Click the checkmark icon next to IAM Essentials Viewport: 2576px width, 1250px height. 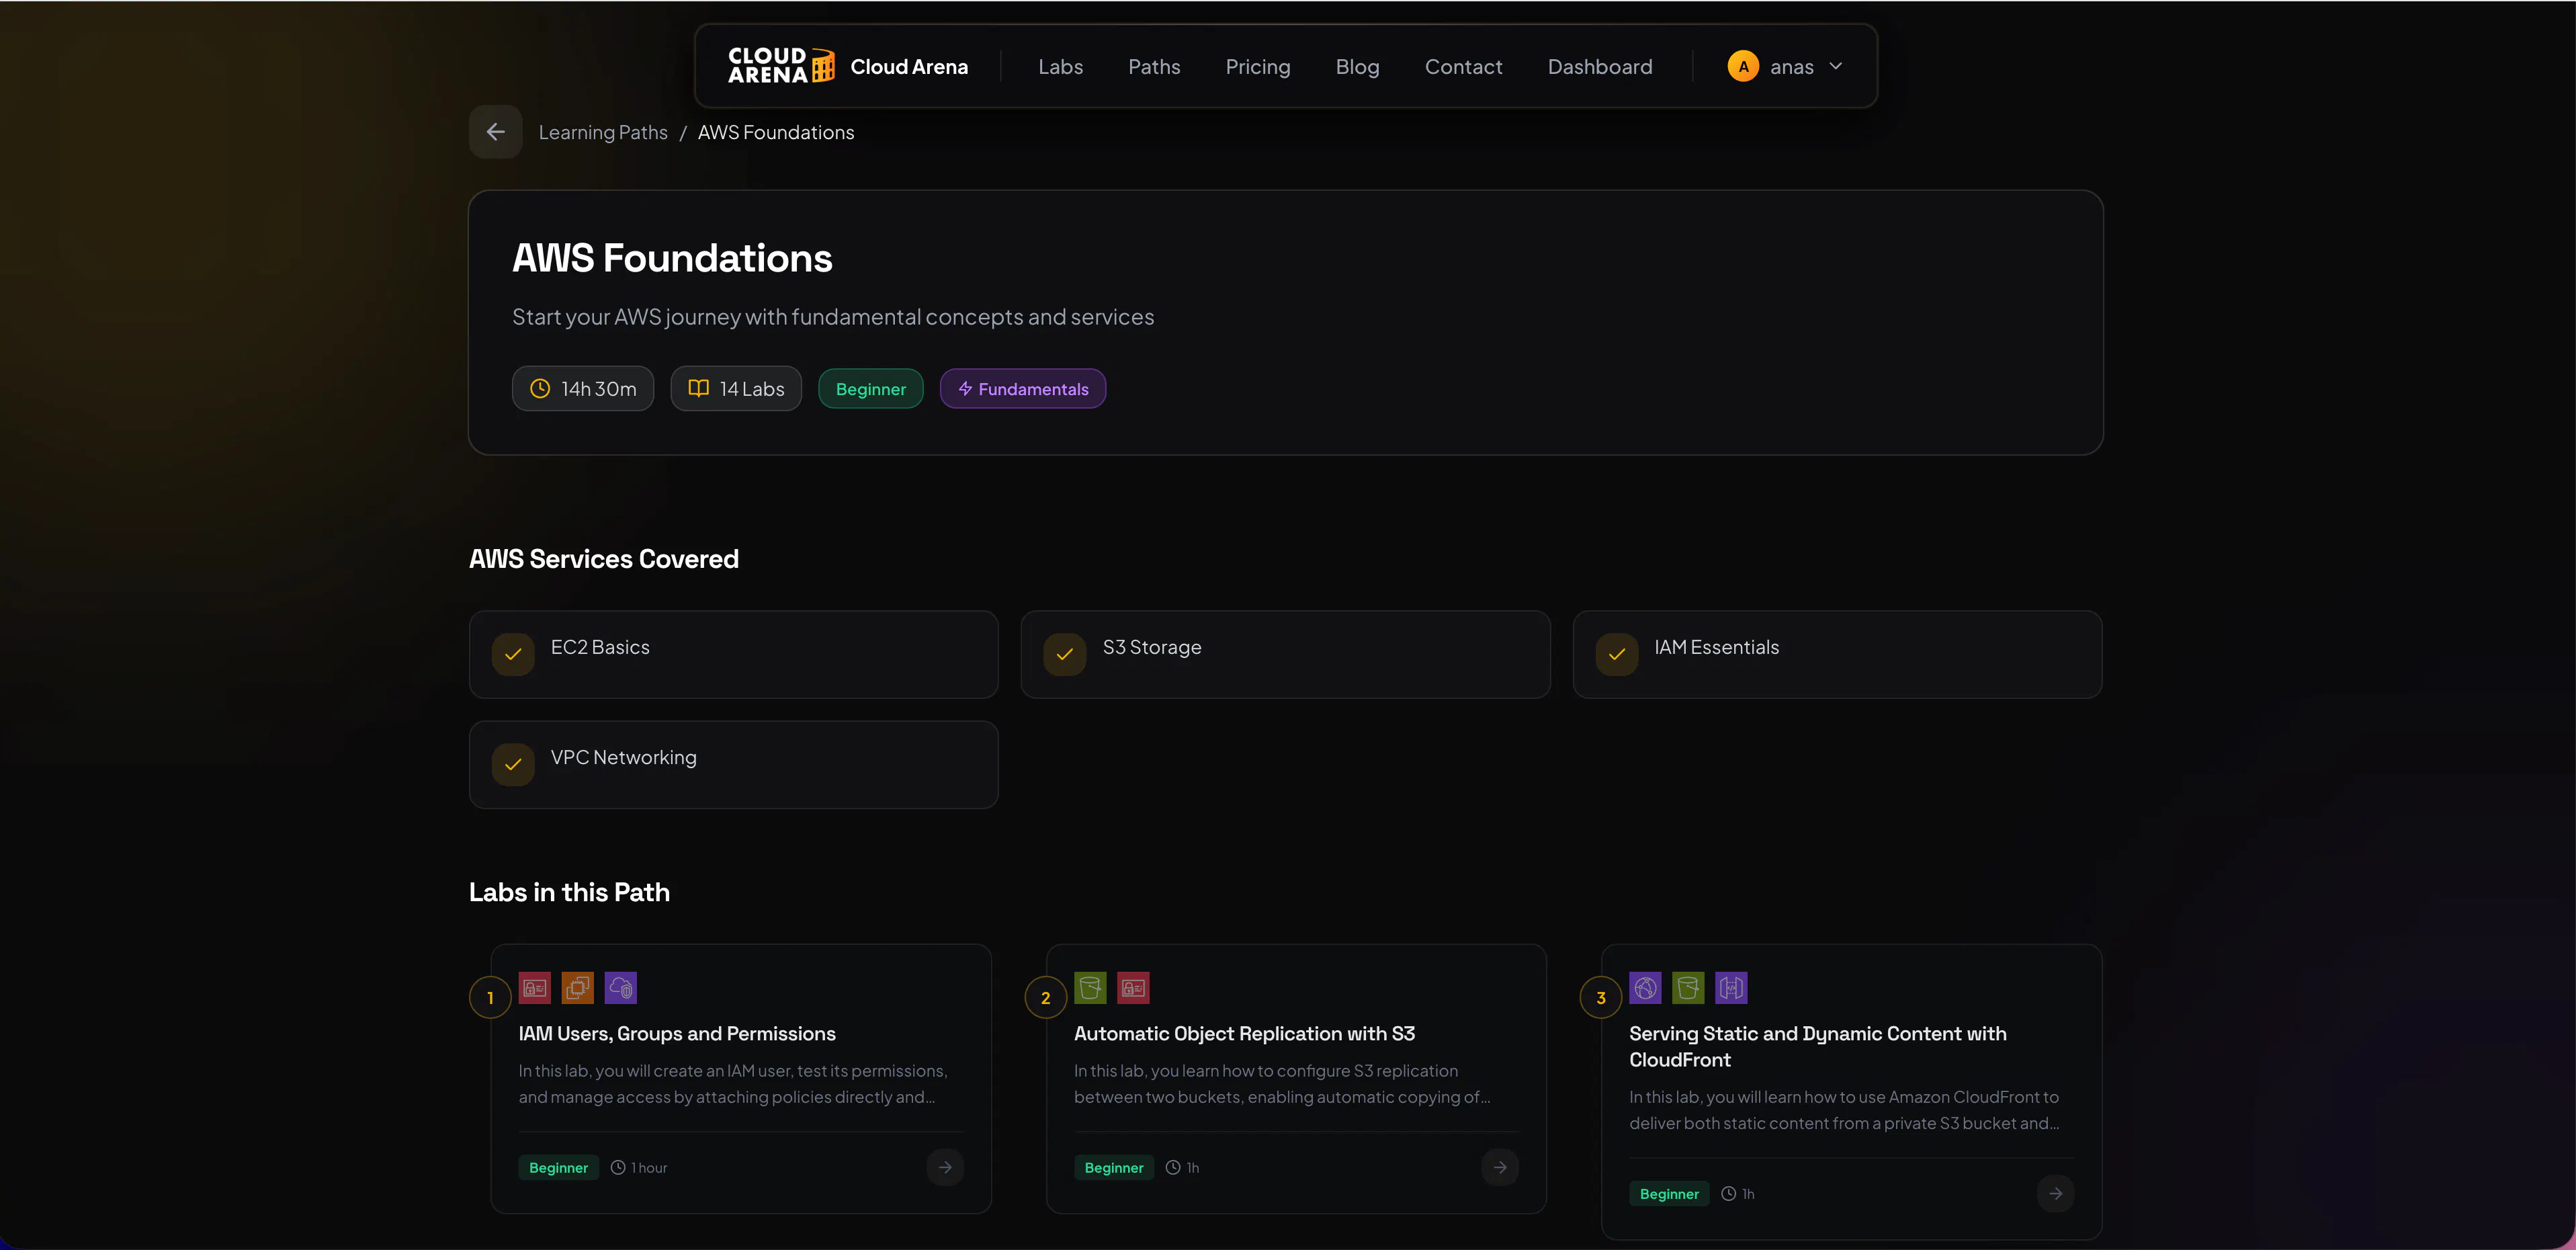1617,654
